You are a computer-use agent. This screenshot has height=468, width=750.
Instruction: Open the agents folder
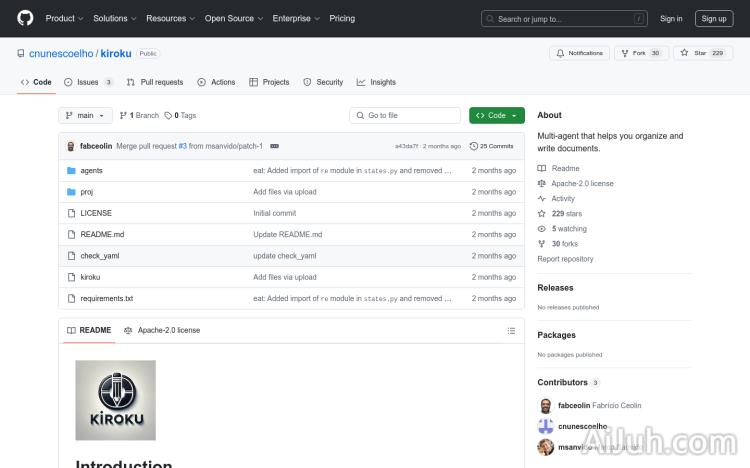coord(91,171)
